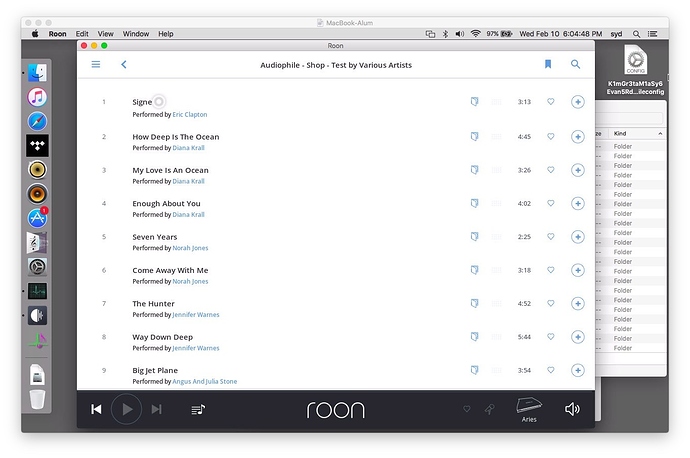Click the tag icon for My Love Is An Ocean
The height and width of the screenshot is (458, 690).
pyautogui.click(x=474, y=170)
